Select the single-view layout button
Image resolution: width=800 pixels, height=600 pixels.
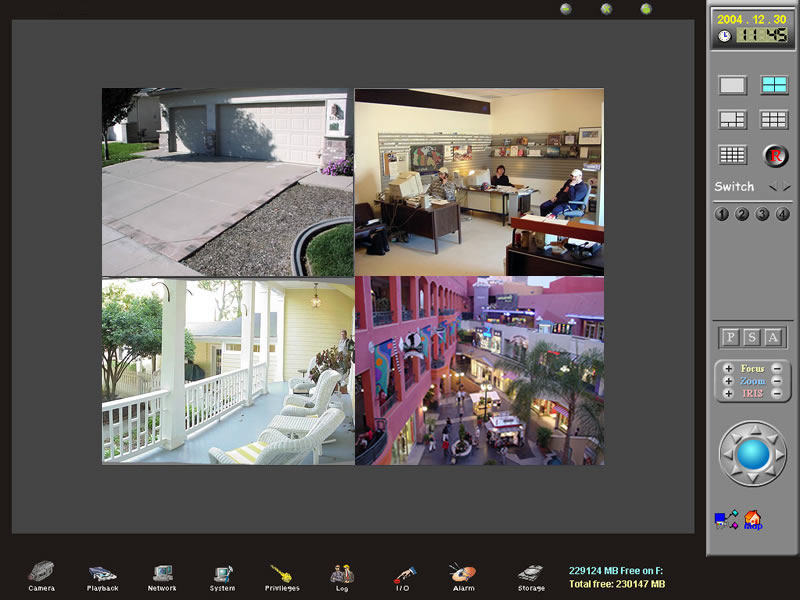pos(733,86)
